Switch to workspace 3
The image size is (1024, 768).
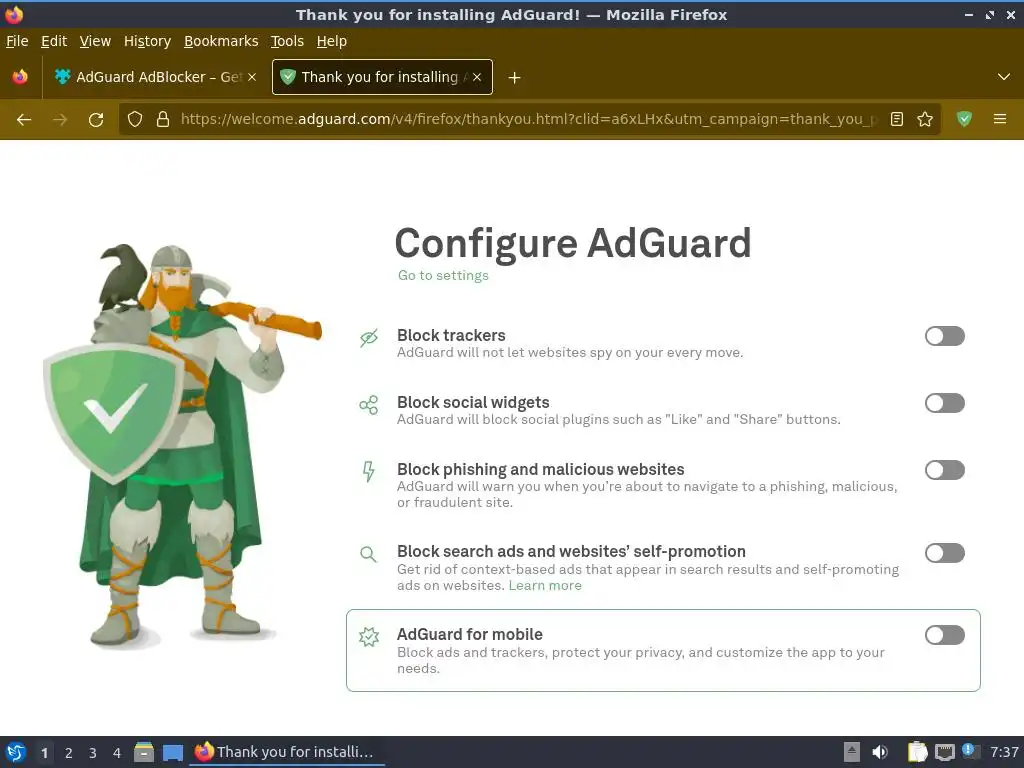93,753
